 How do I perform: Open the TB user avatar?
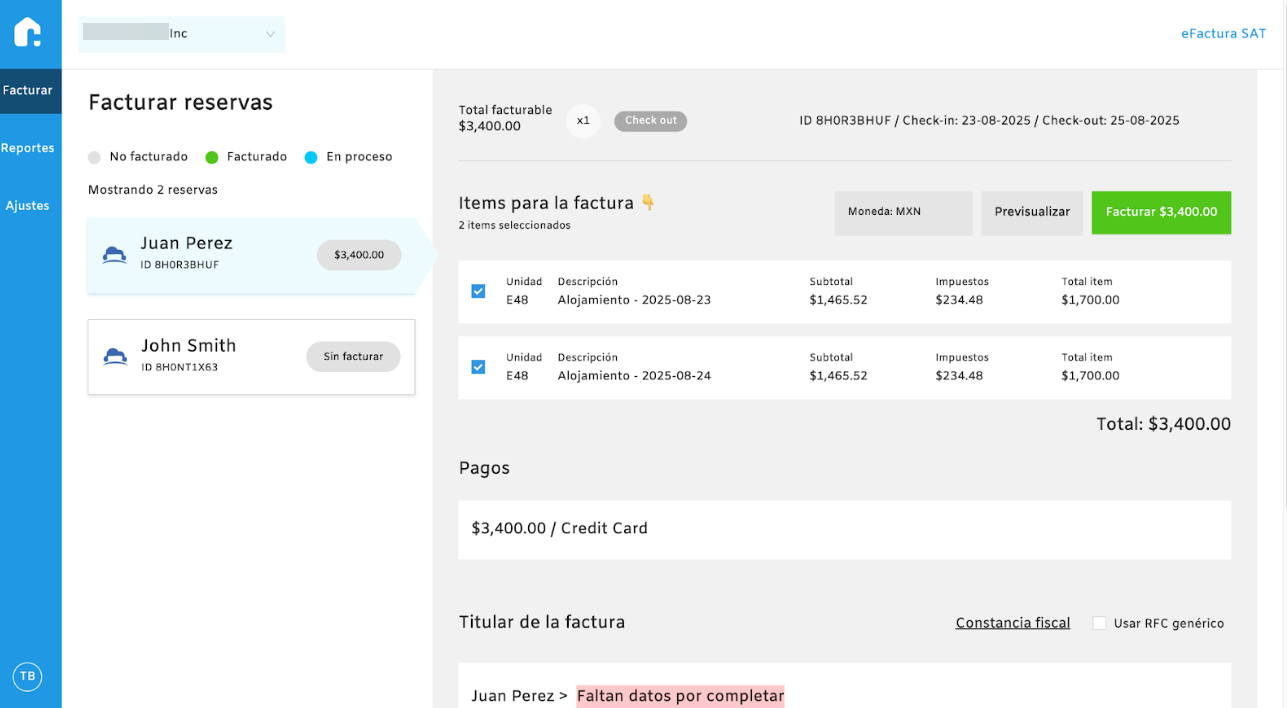[27, 676]
